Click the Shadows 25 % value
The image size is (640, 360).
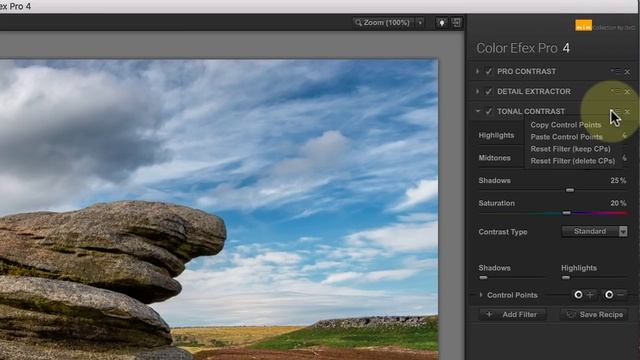(618, 180)
